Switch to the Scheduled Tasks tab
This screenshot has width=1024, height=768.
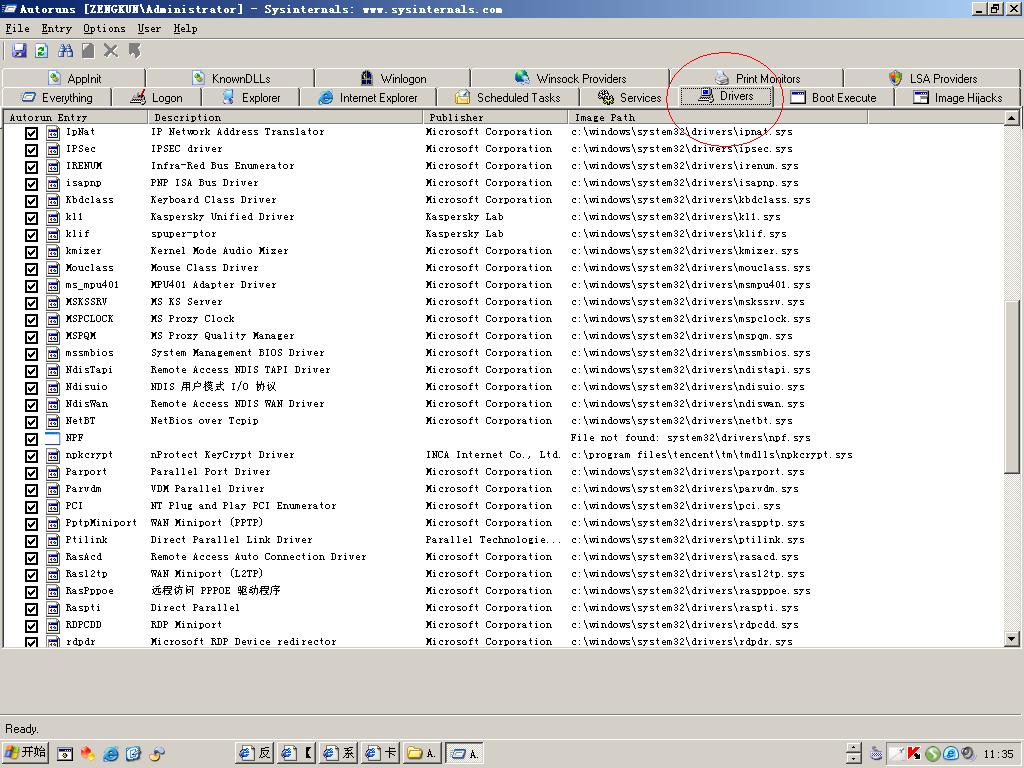(x=507, y=97)
